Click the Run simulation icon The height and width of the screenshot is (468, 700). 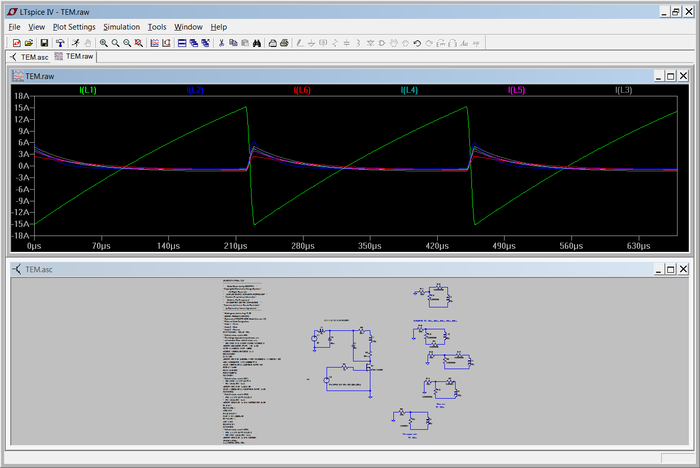click(x=75, y=43)
